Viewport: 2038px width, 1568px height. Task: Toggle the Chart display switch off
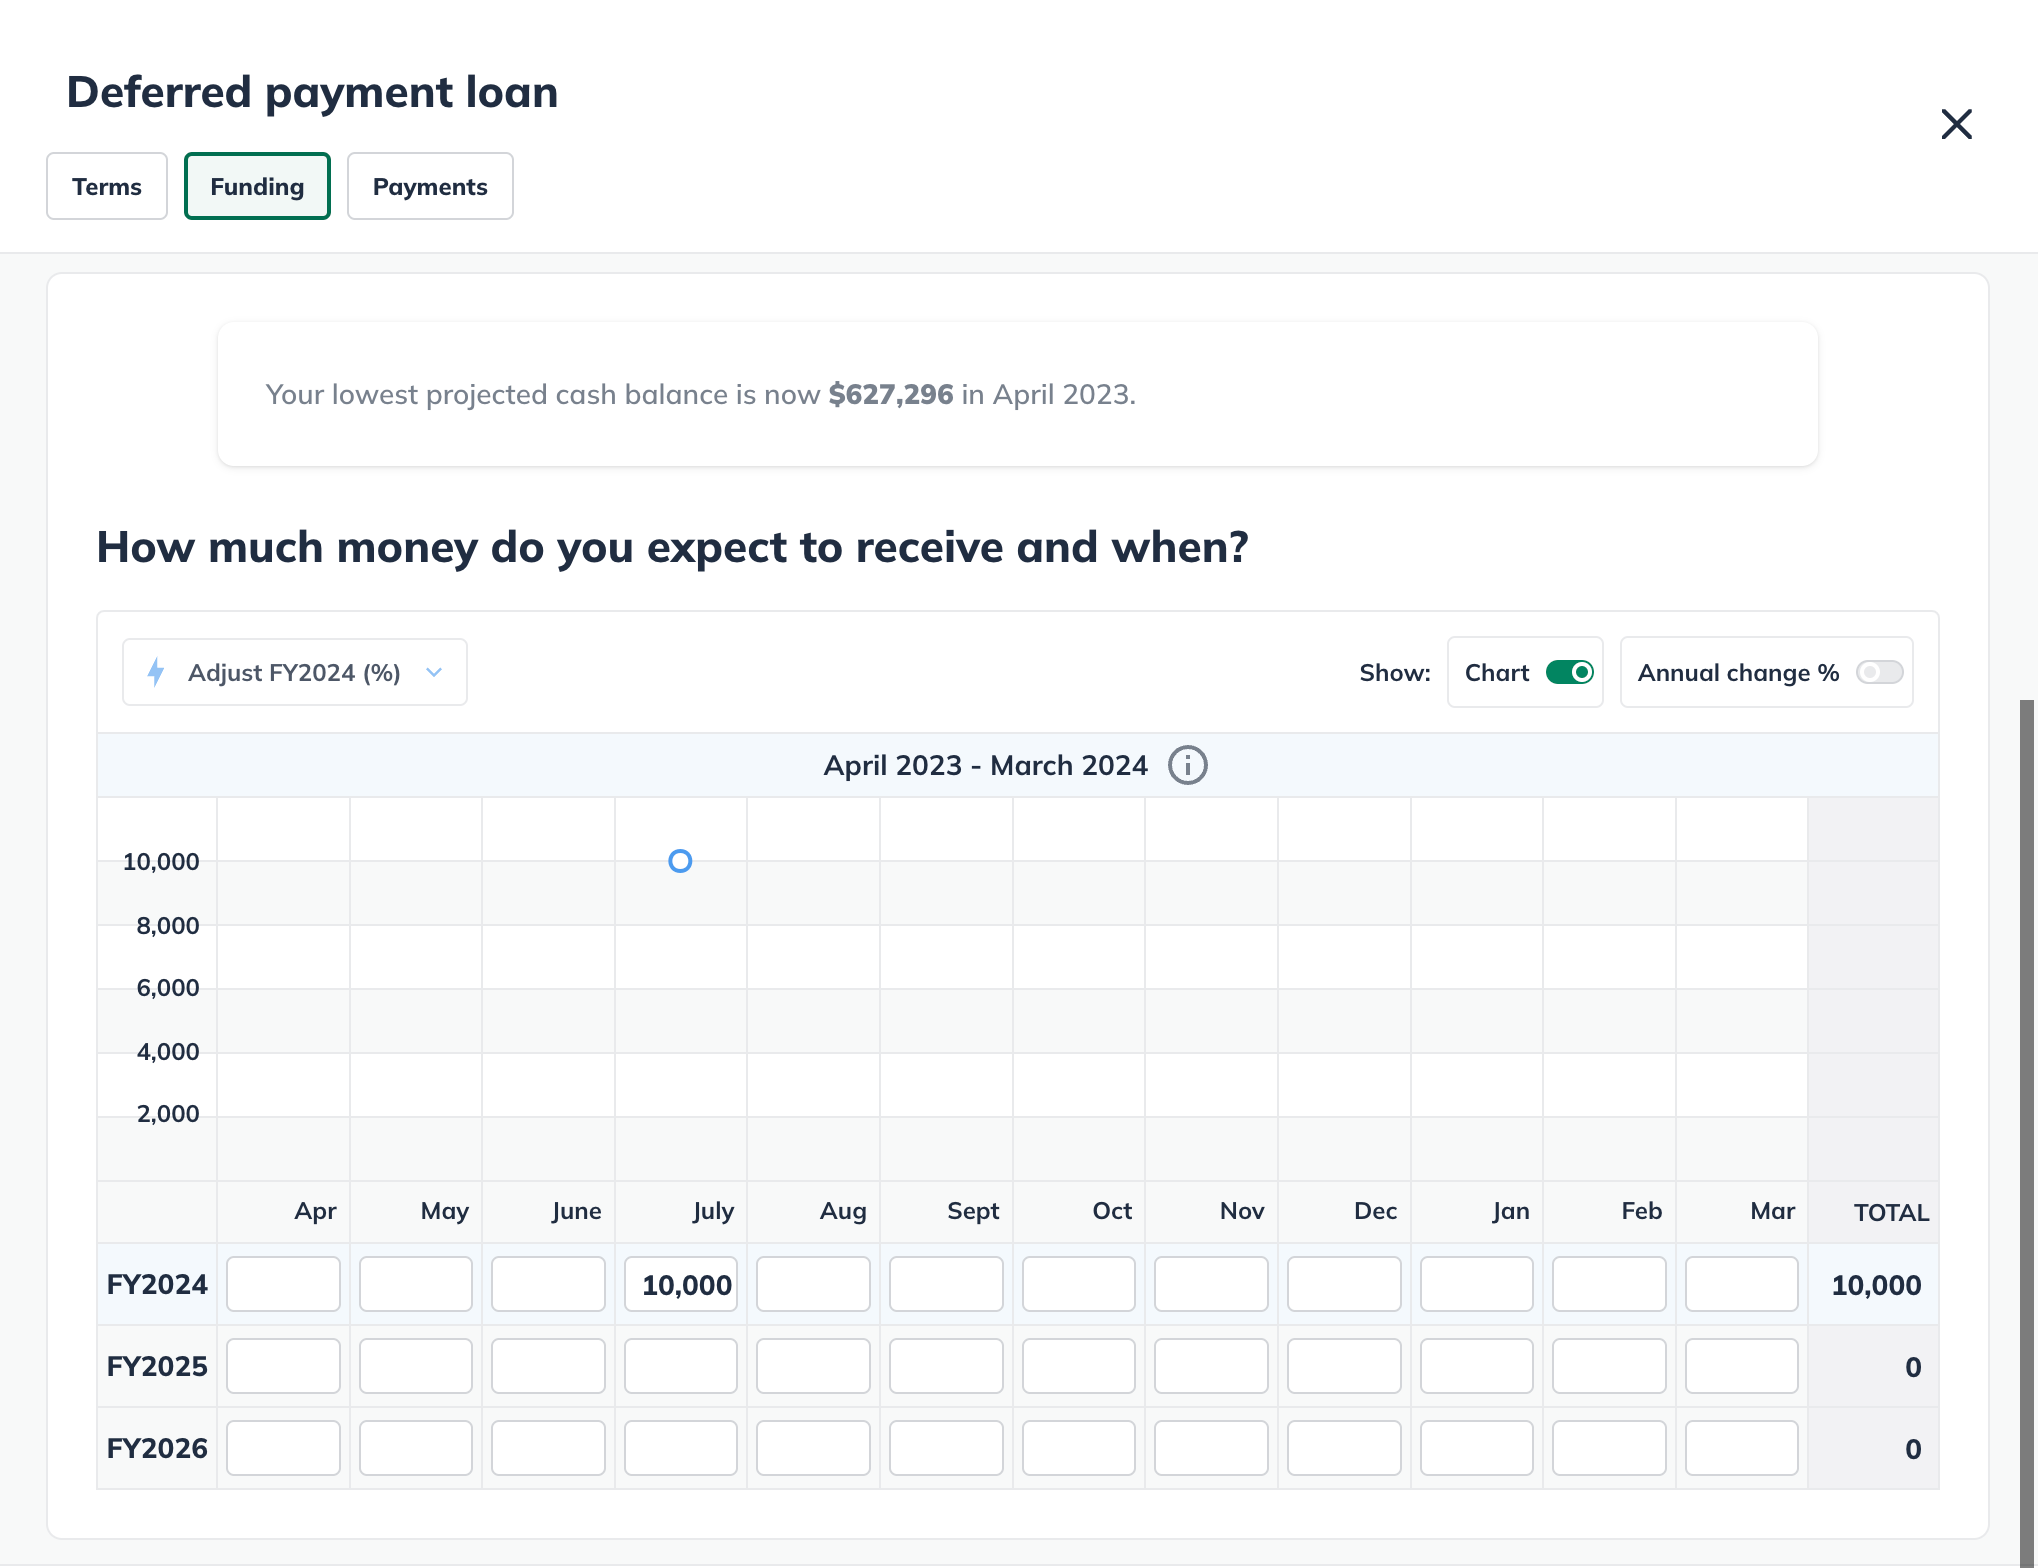[x=1569, y=672]
